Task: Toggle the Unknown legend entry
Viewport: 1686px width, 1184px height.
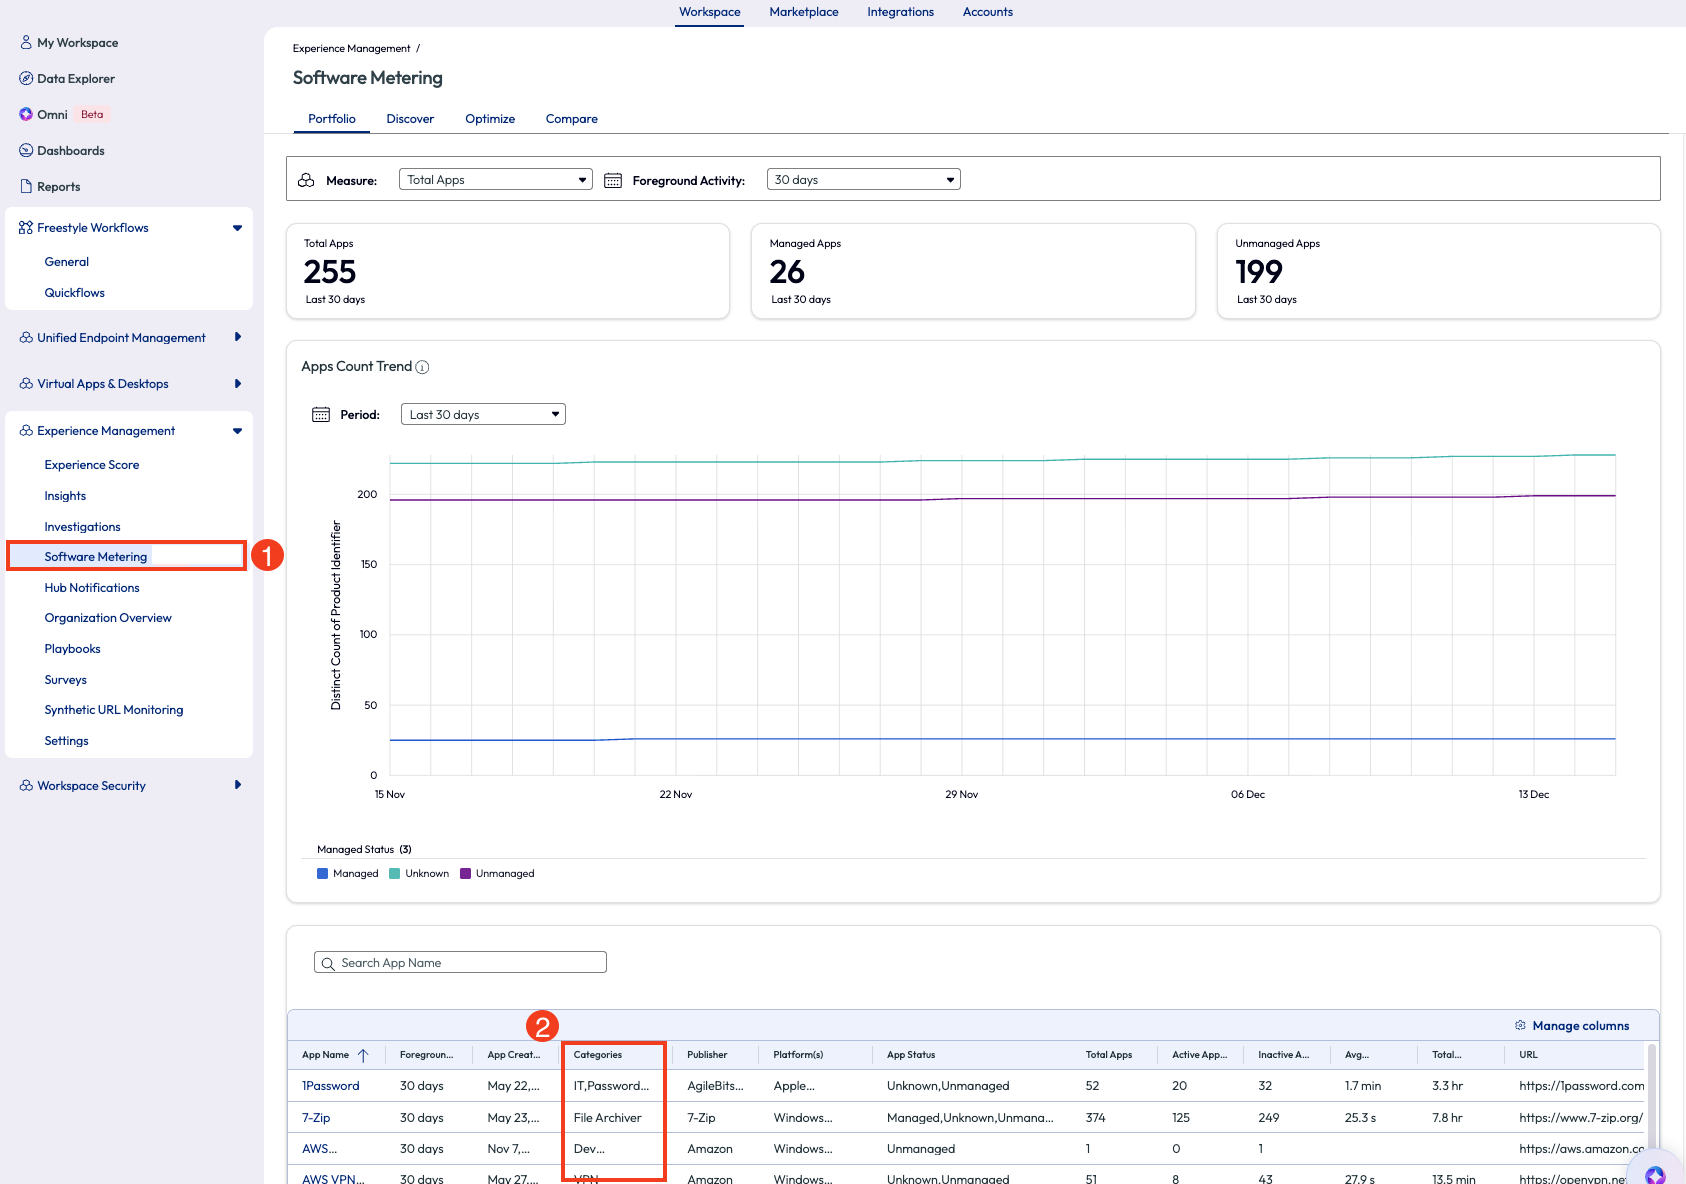Action: pos(395,874)
